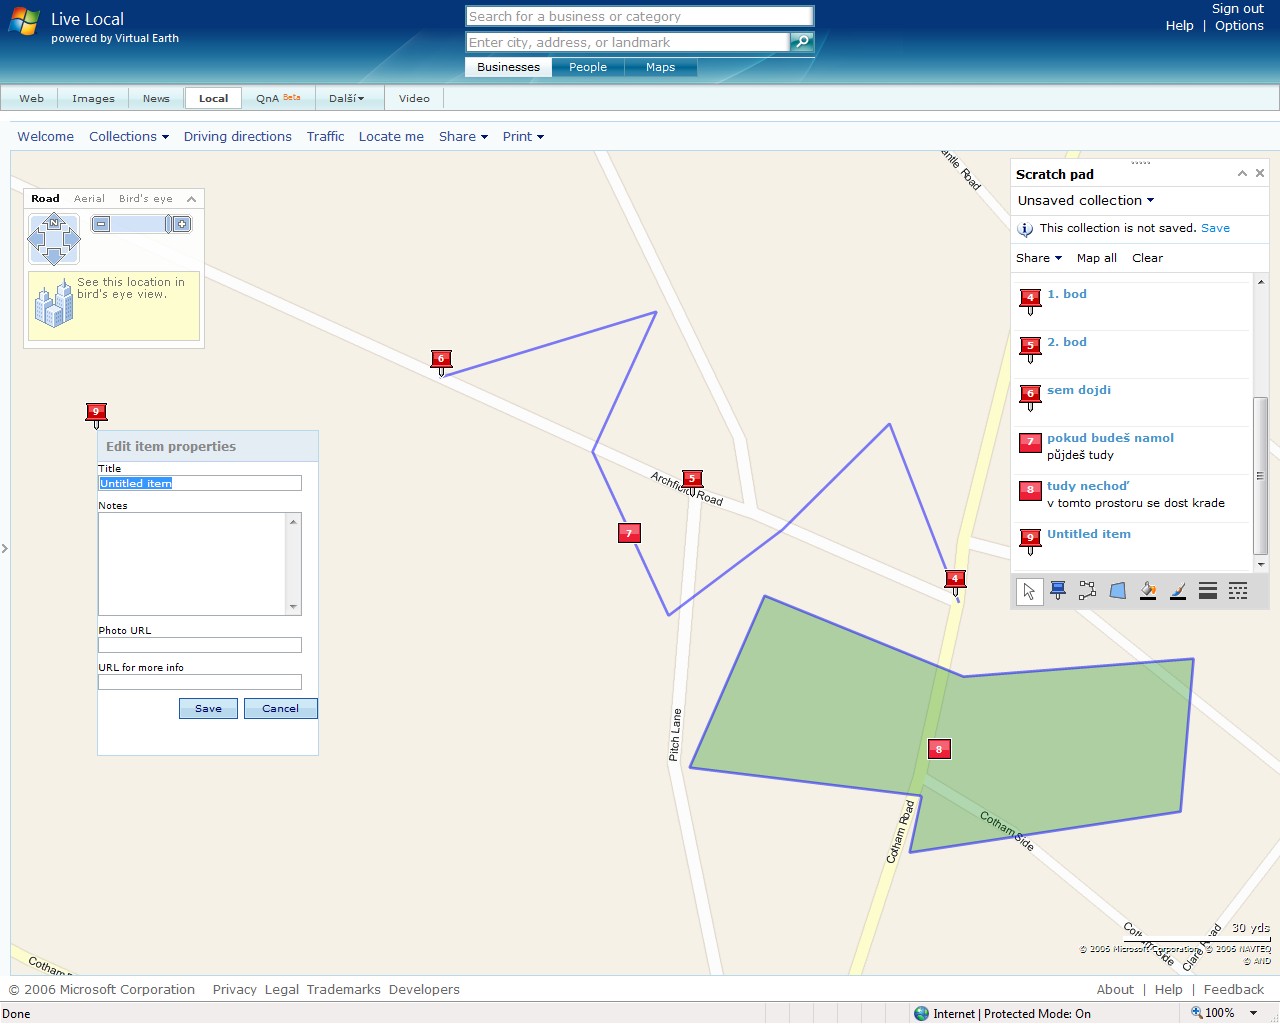The height and width of the screenshot is (1024, 1280).
Task: Open the Video tab
Action: pos(414,98)
